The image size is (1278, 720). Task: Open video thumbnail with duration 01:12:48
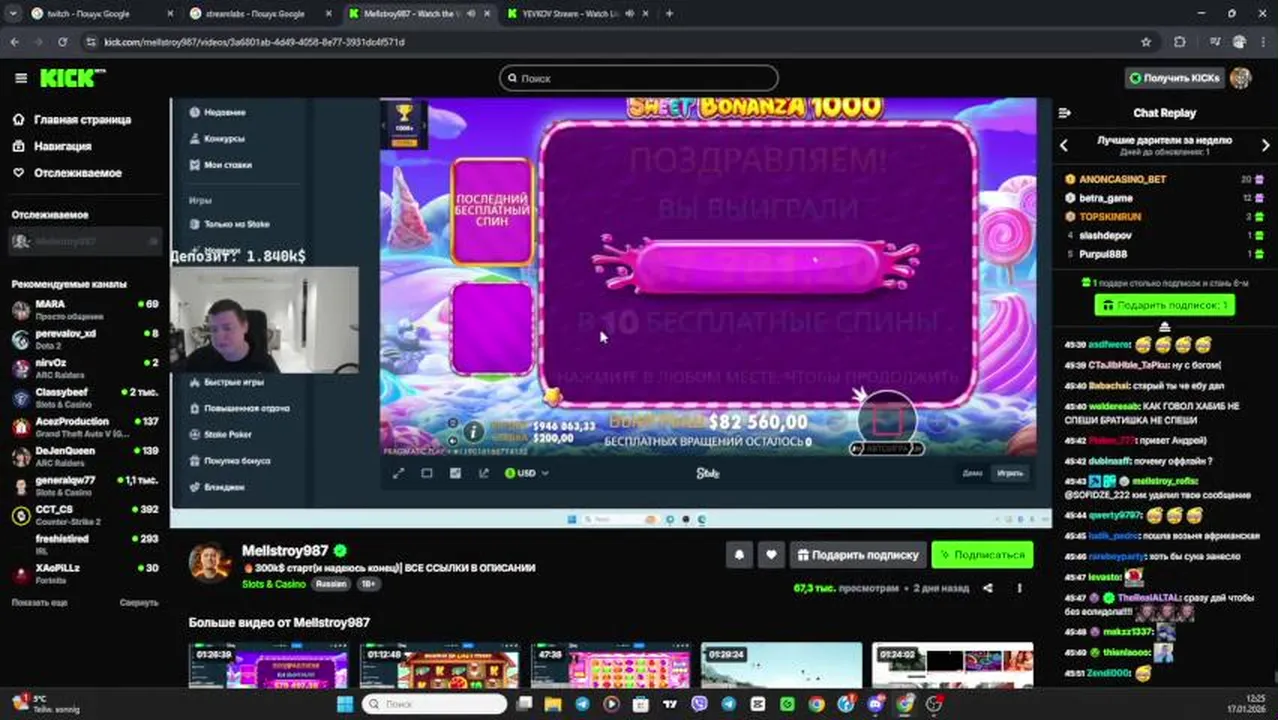click(439, 665)
